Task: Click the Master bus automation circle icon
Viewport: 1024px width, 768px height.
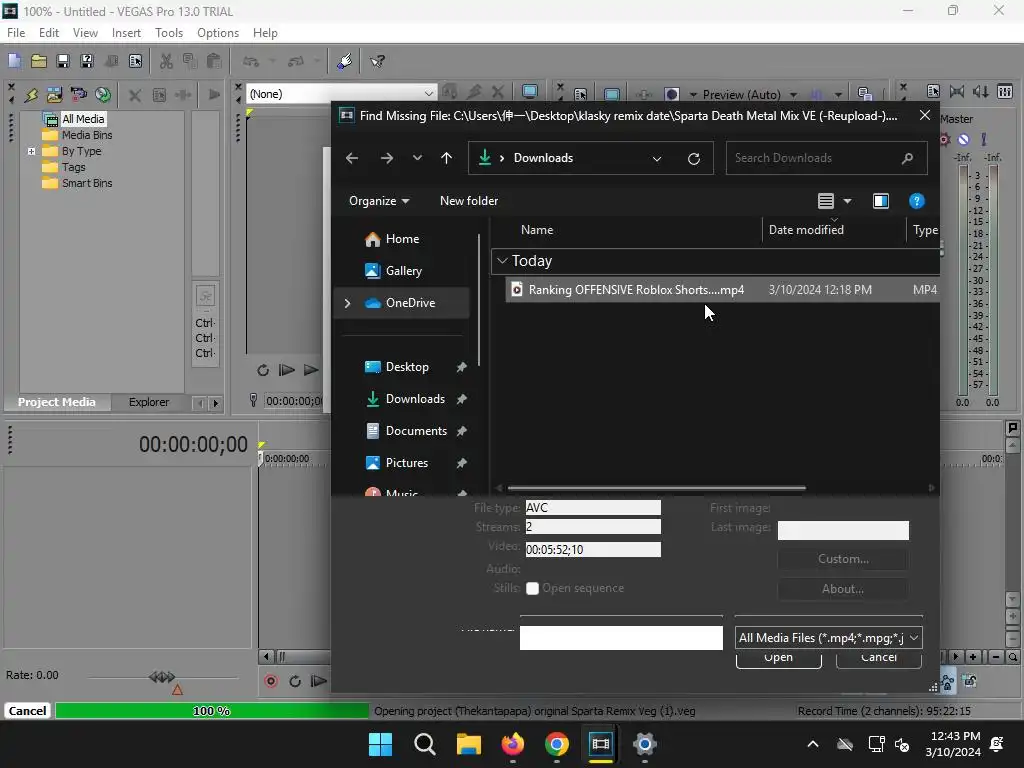Action: 964,139
